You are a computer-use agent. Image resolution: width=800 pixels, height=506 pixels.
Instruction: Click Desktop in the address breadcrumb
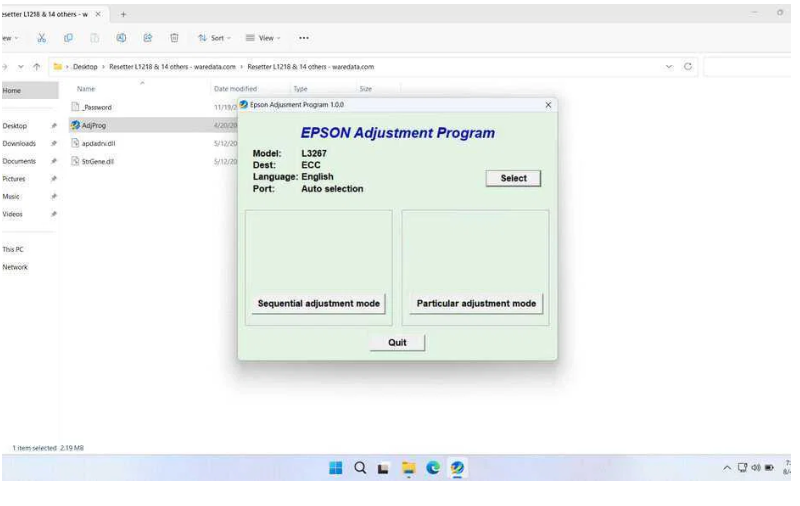tap(85, 67)
